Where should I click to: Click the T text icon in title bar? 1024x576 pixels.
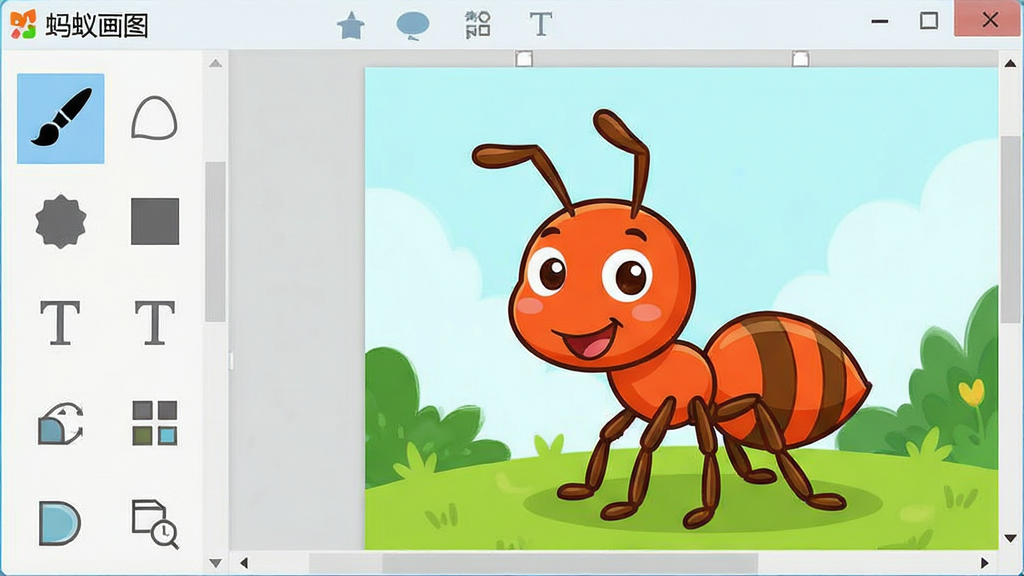coord(541,25)
